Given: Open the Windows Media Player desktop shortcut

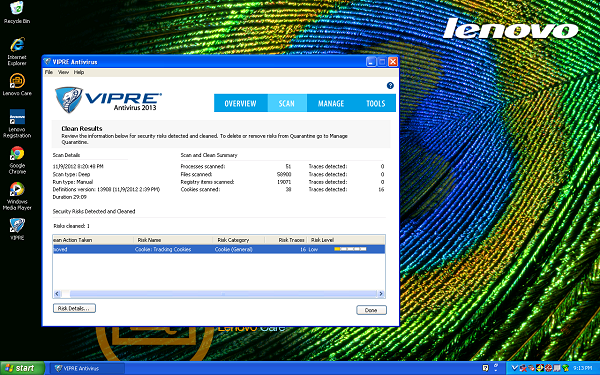Looking at the screenshot, I should [x=17, y=196].
